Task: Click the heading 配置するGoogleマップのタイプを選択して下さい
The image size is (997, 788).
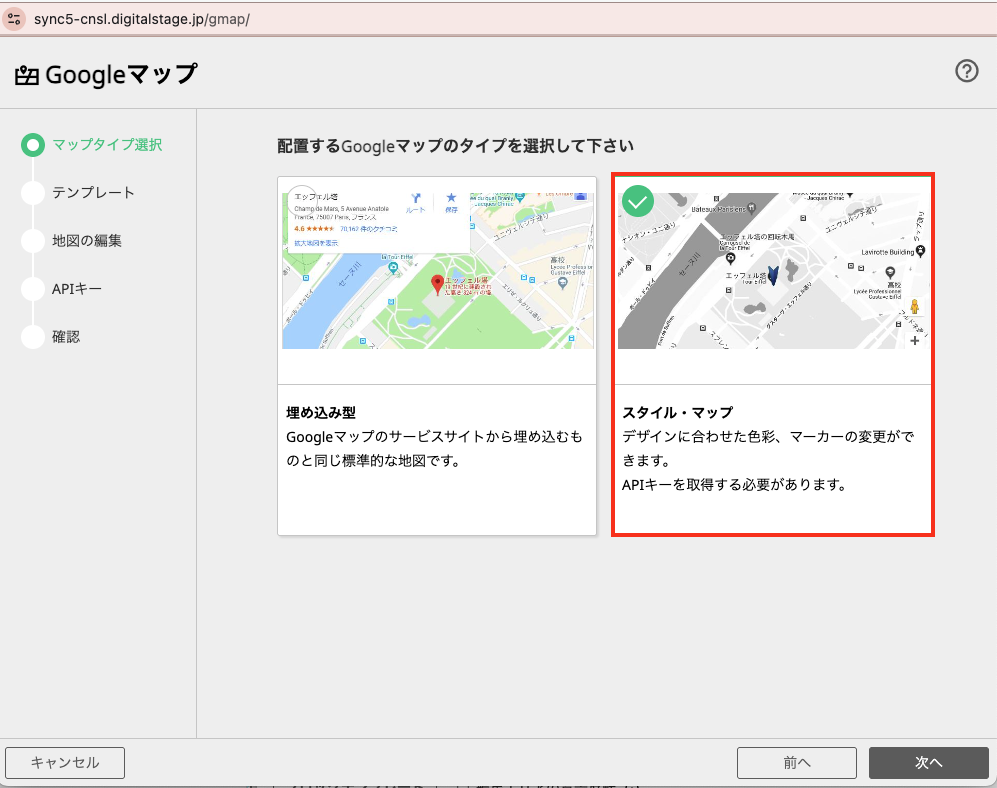Action: tap(455, 146)
